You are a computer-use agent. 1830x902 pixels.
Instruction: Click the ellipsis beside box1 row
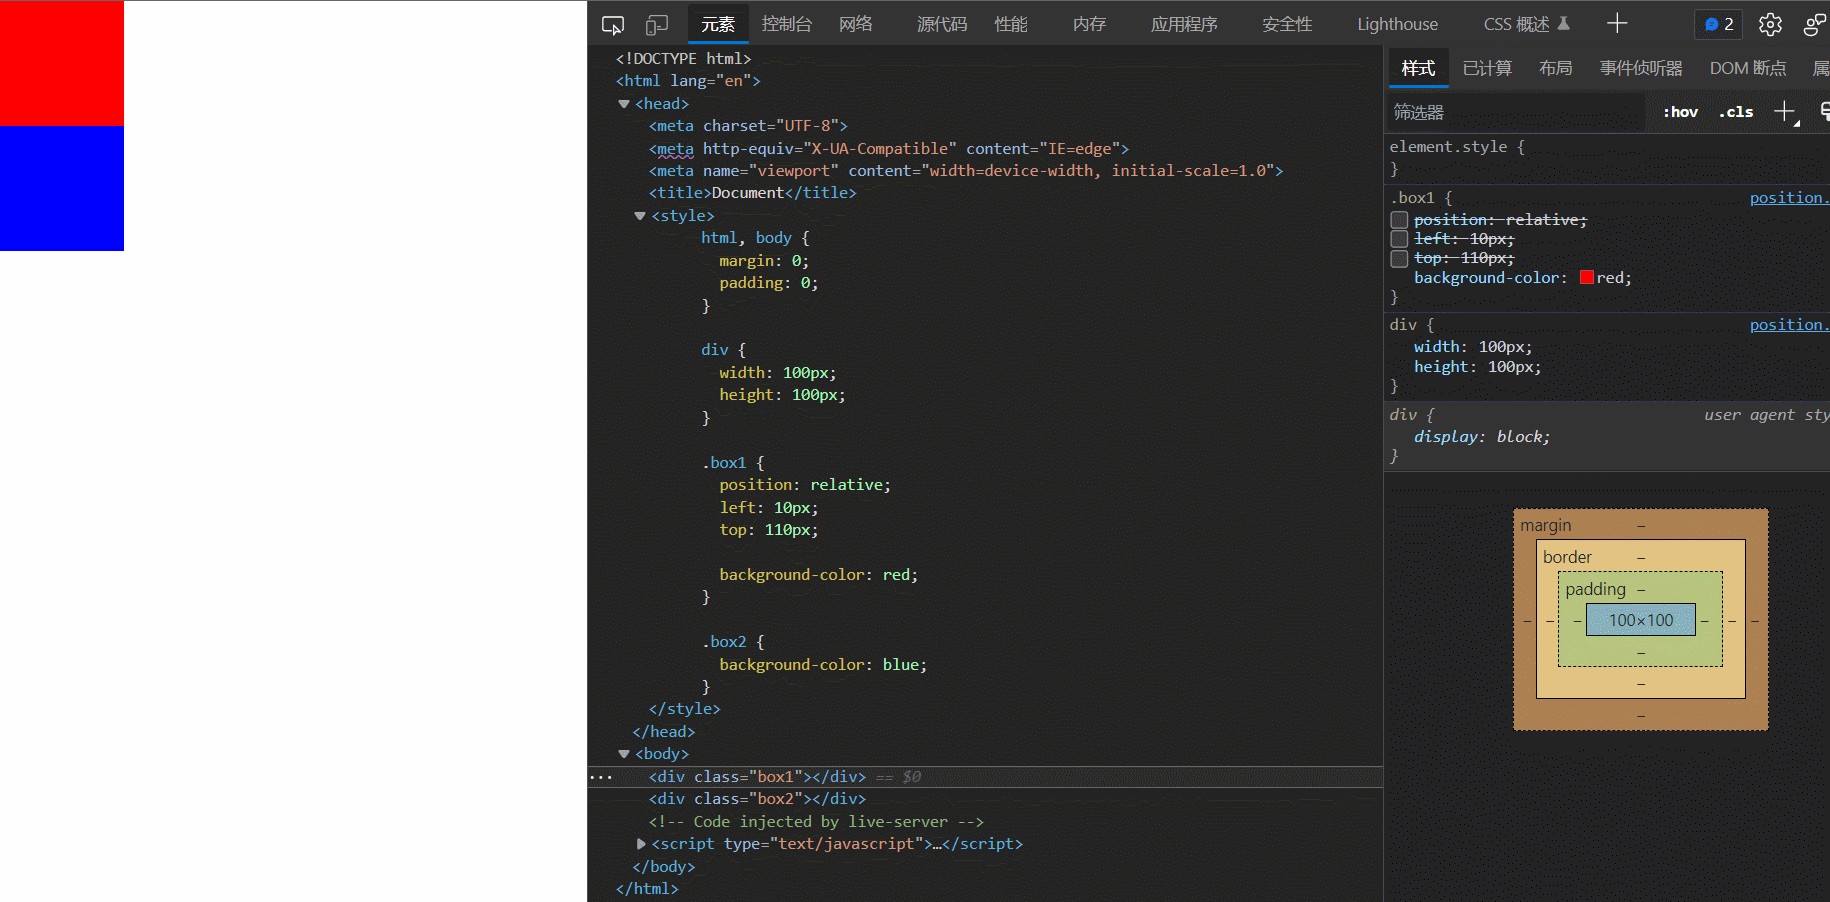pyautogui.click(x=601, y=777)
